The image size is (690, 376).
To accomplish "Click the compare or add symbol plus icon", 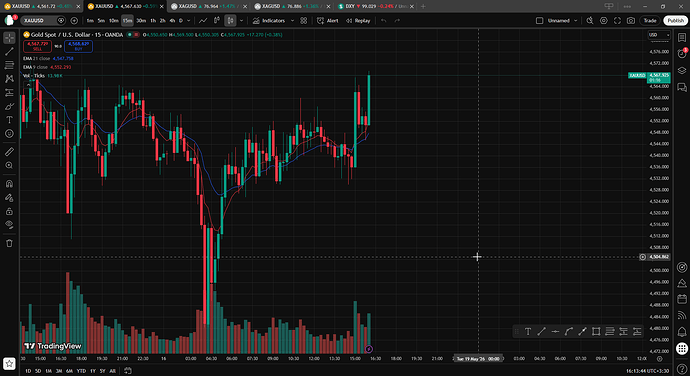I will [74, 21].
